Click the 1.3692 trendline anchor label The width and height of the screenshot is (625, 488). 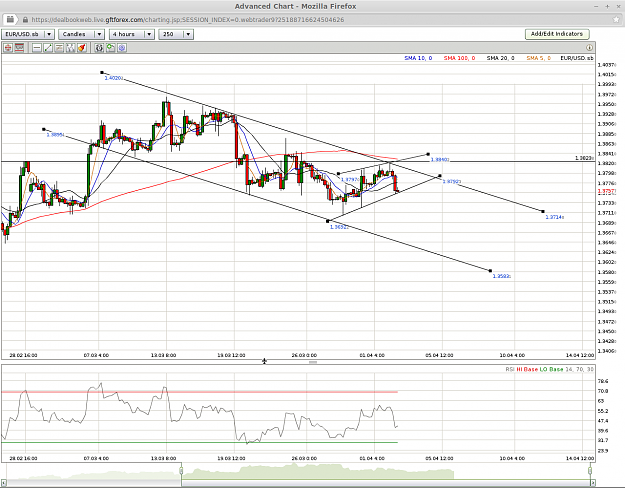339,227
